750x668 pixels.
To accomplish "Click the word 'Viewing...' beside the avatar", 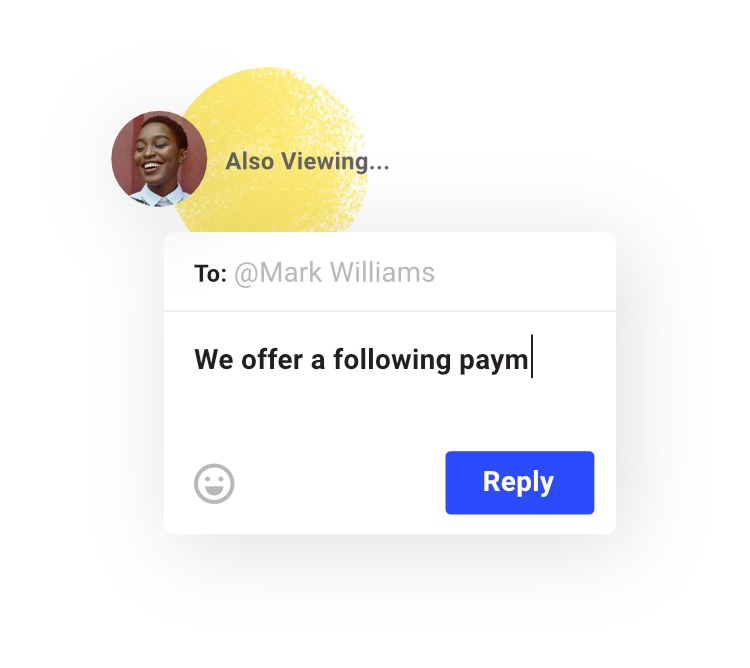I will (335, 162).
